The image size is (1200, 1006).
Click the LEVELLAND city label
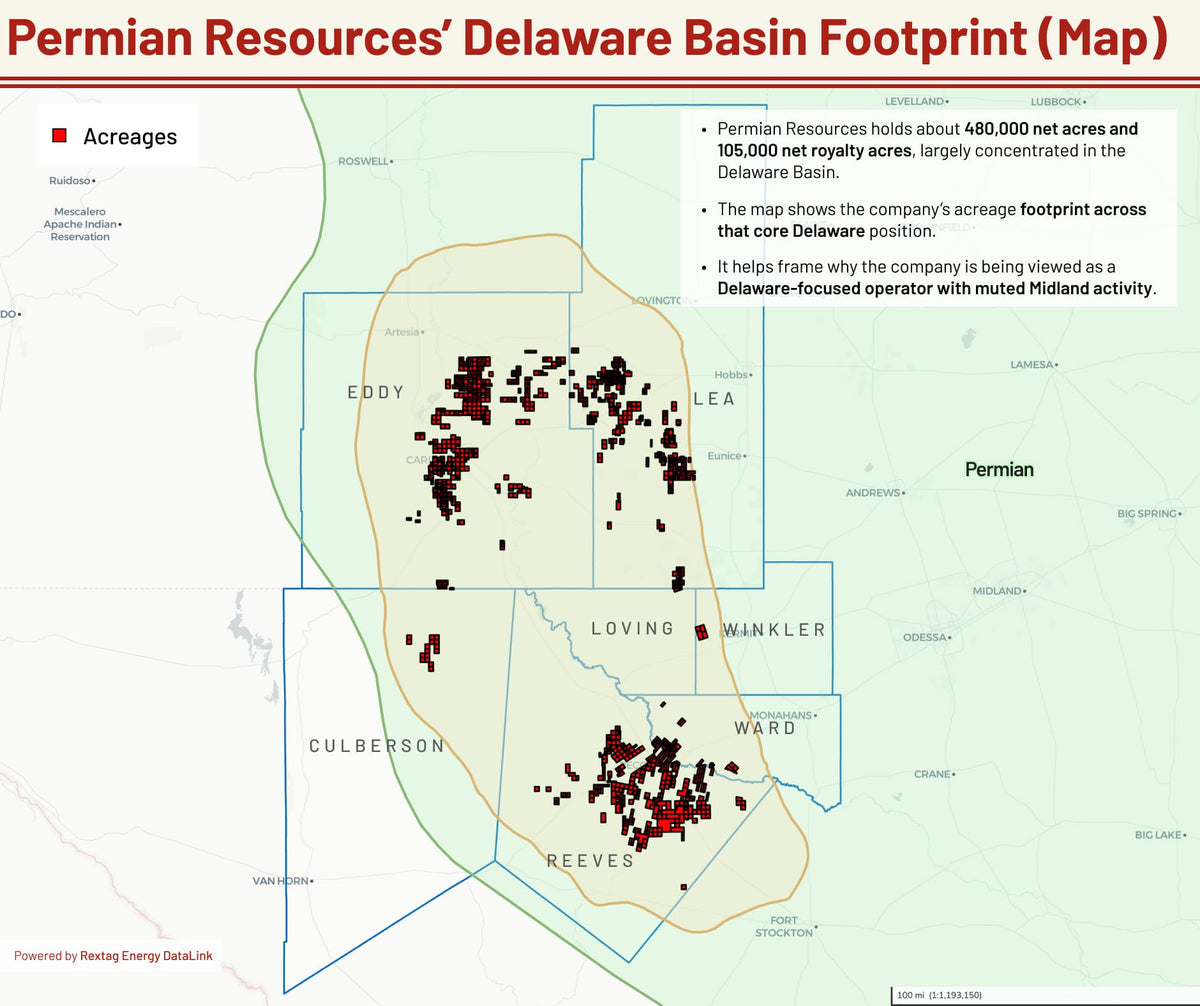pyautogui.click(x=914, y=101)
